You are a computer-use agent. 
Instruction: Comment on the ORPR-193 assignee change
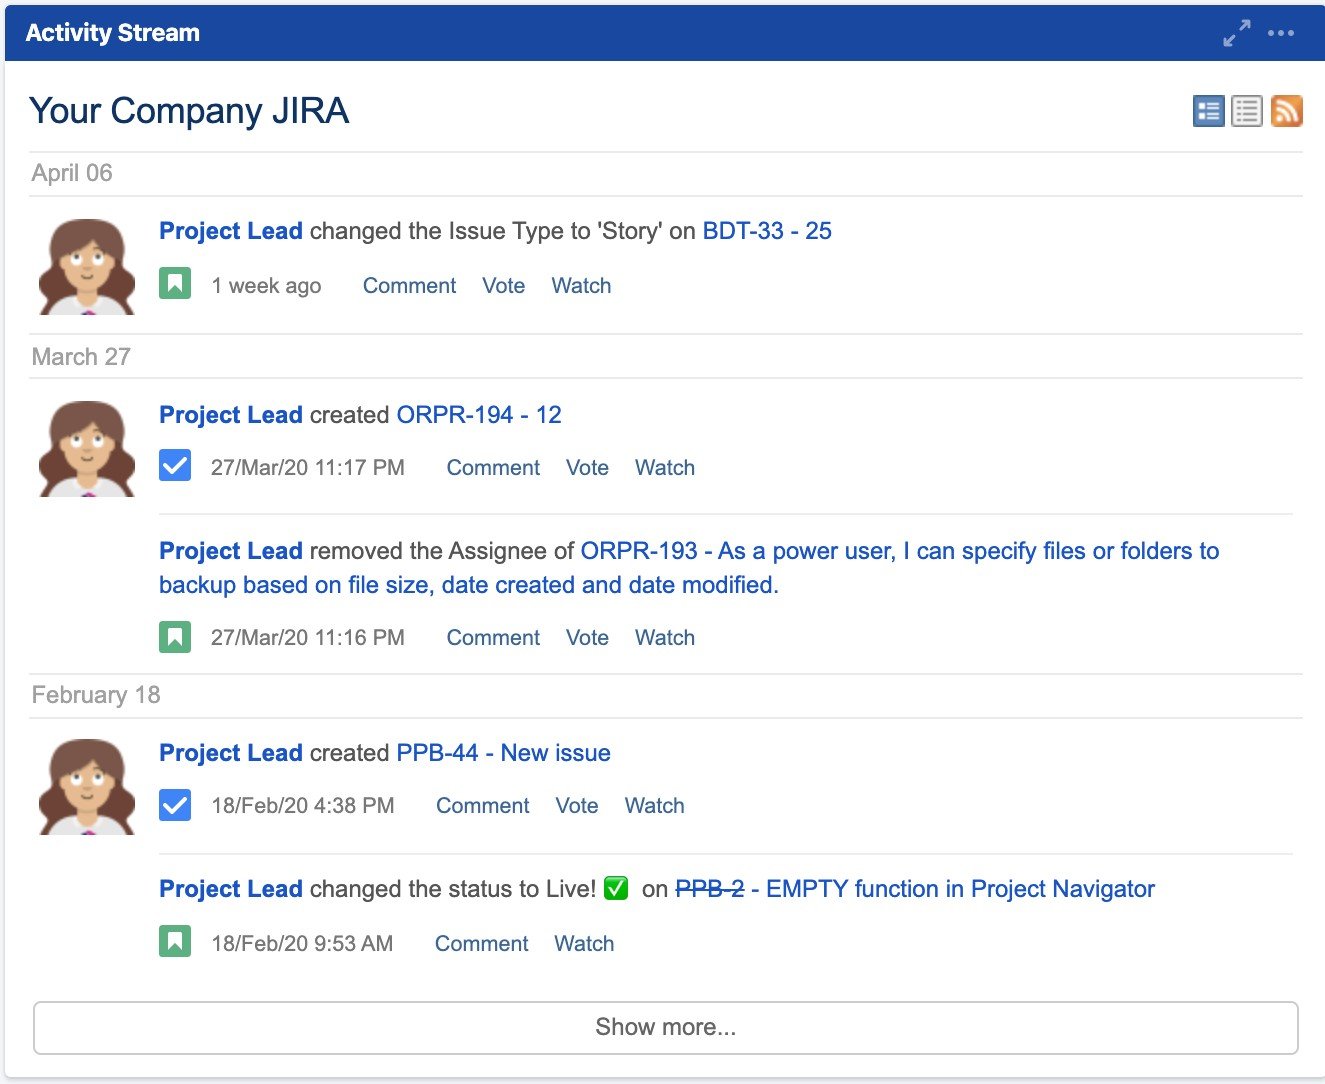pyautogui.click(x=492, y=637)
